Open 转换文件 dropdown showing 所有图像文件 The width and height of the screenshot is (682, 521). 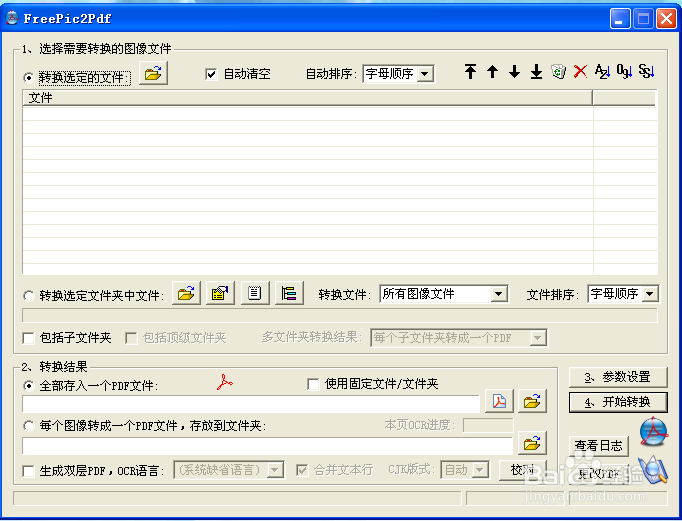pyautogui.click(x=444, y=294)
